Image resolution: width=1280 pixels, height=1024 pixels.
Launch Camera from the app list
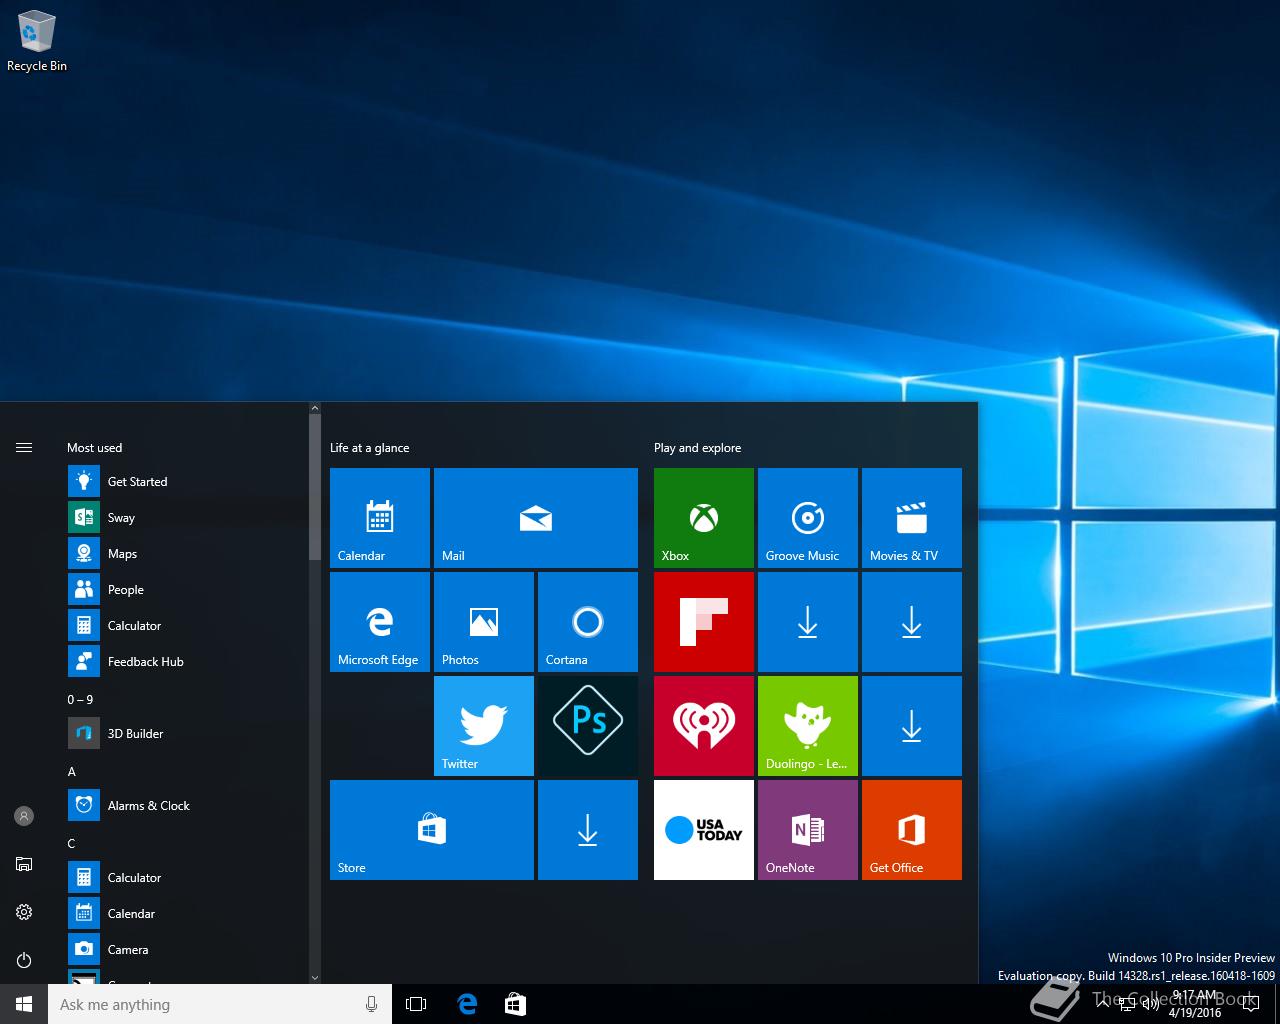coord(184,950)
